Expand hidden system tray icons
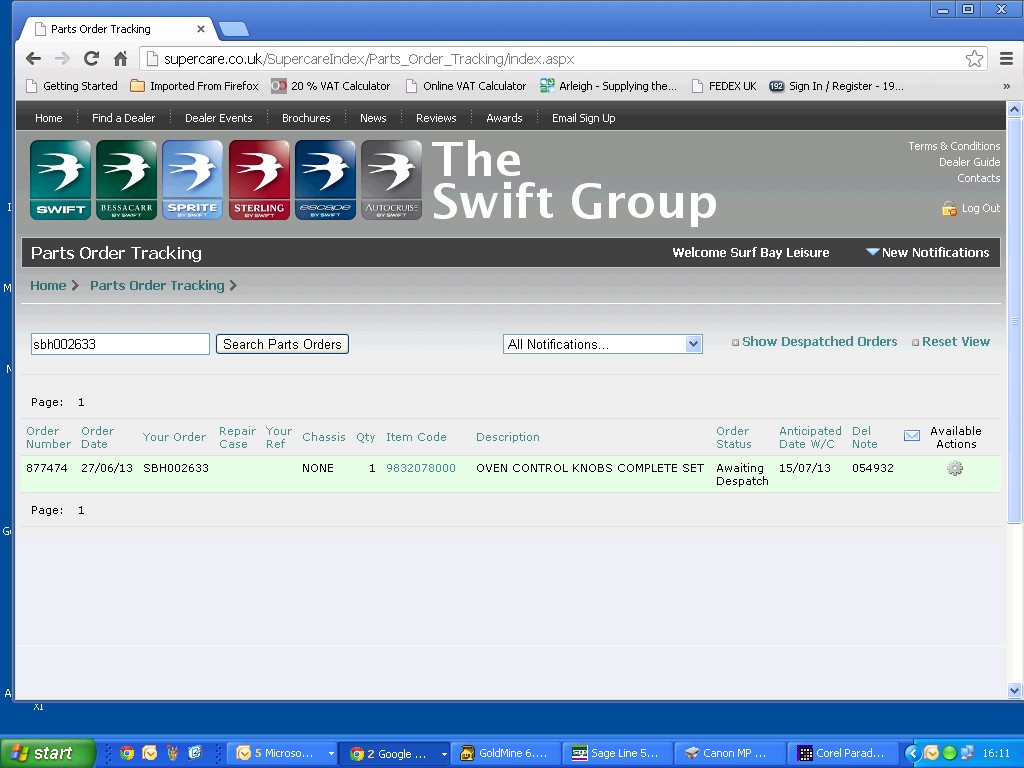1024x768 pixels. pyautogui.click(x=913, y=753)
